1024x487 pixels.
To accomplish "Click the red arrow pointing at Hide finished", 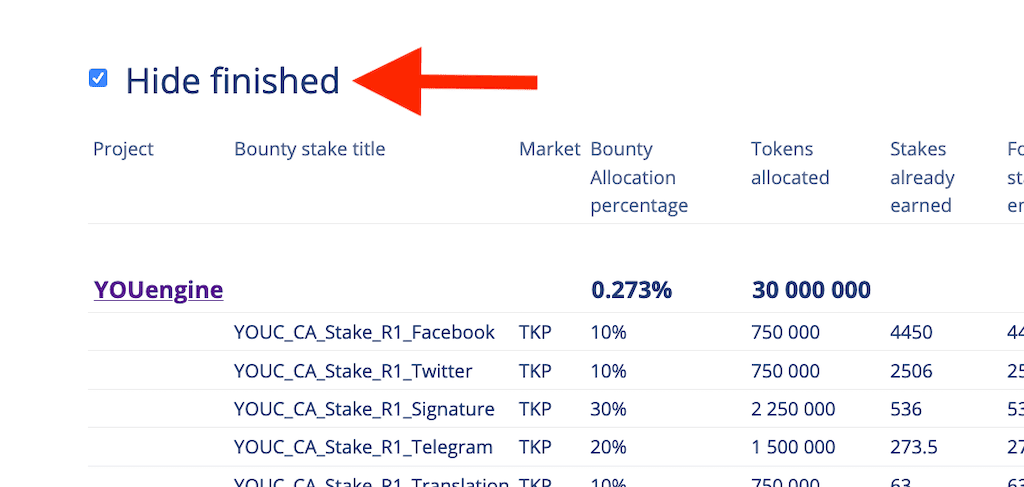I will coord(445,82).
